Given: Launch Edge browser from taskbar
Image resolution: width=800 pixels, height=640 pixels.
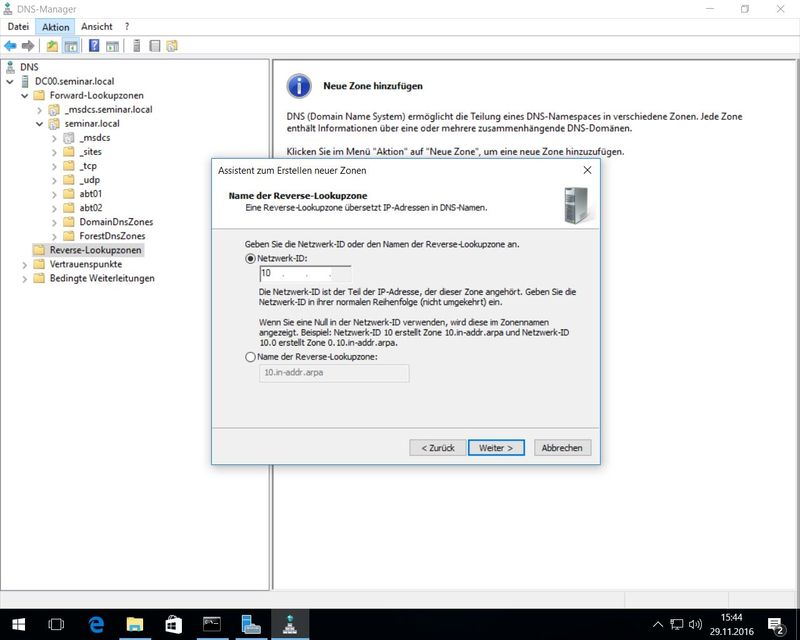Looking at the screenshot, I should pos(96,624).
